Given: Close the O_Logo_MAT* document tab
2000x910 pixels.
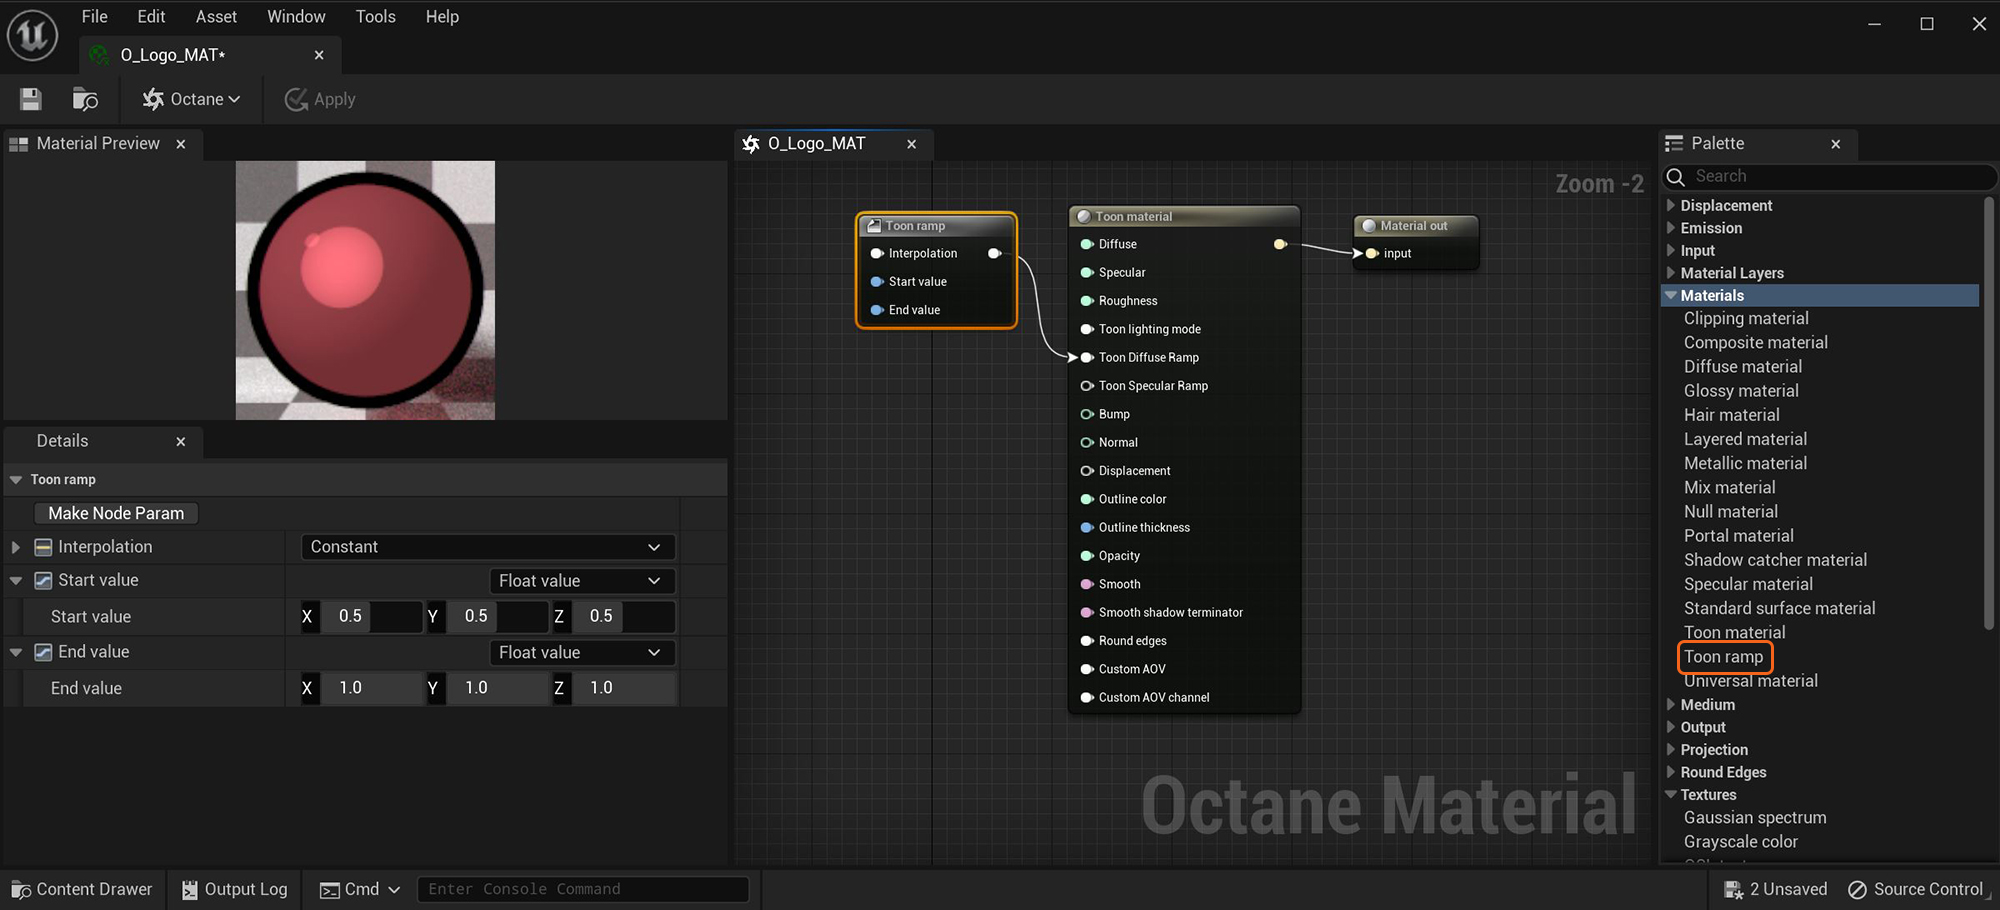Looking at the screenshot, I should pos(319,55).
